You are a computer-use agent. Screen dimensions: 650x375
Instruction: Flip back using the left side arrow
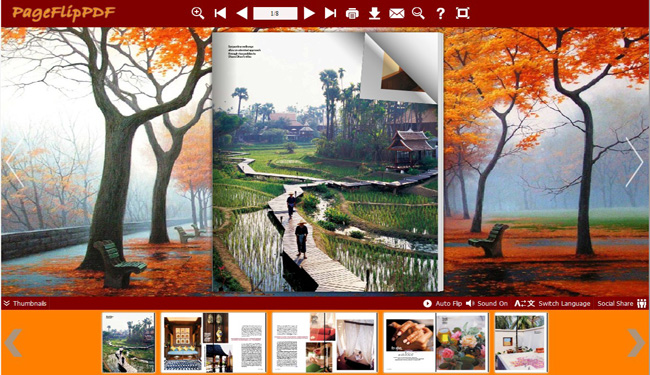[14, 162]
